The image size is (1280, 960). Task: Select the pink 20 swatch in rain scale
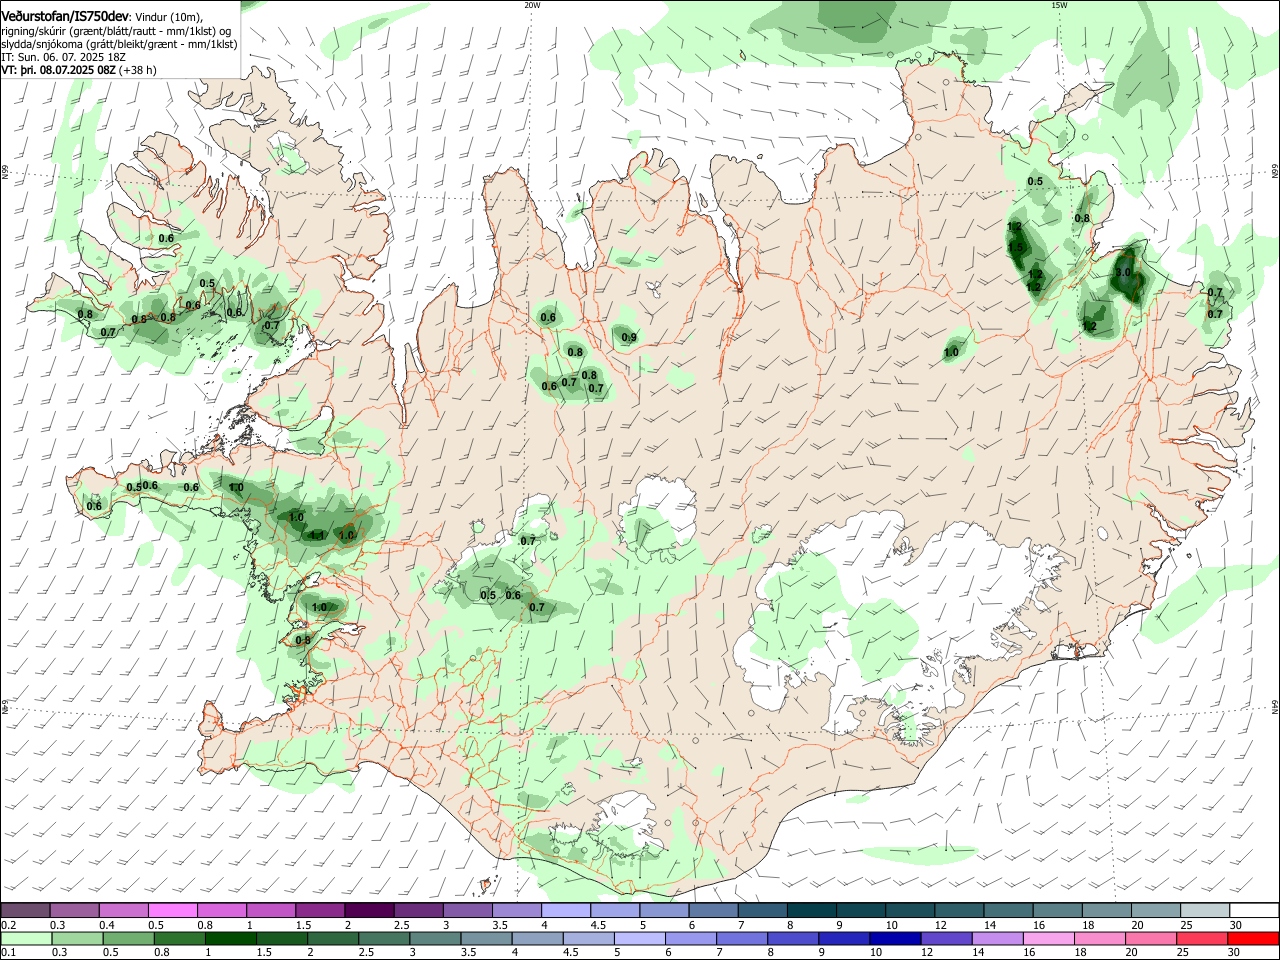1150,939
